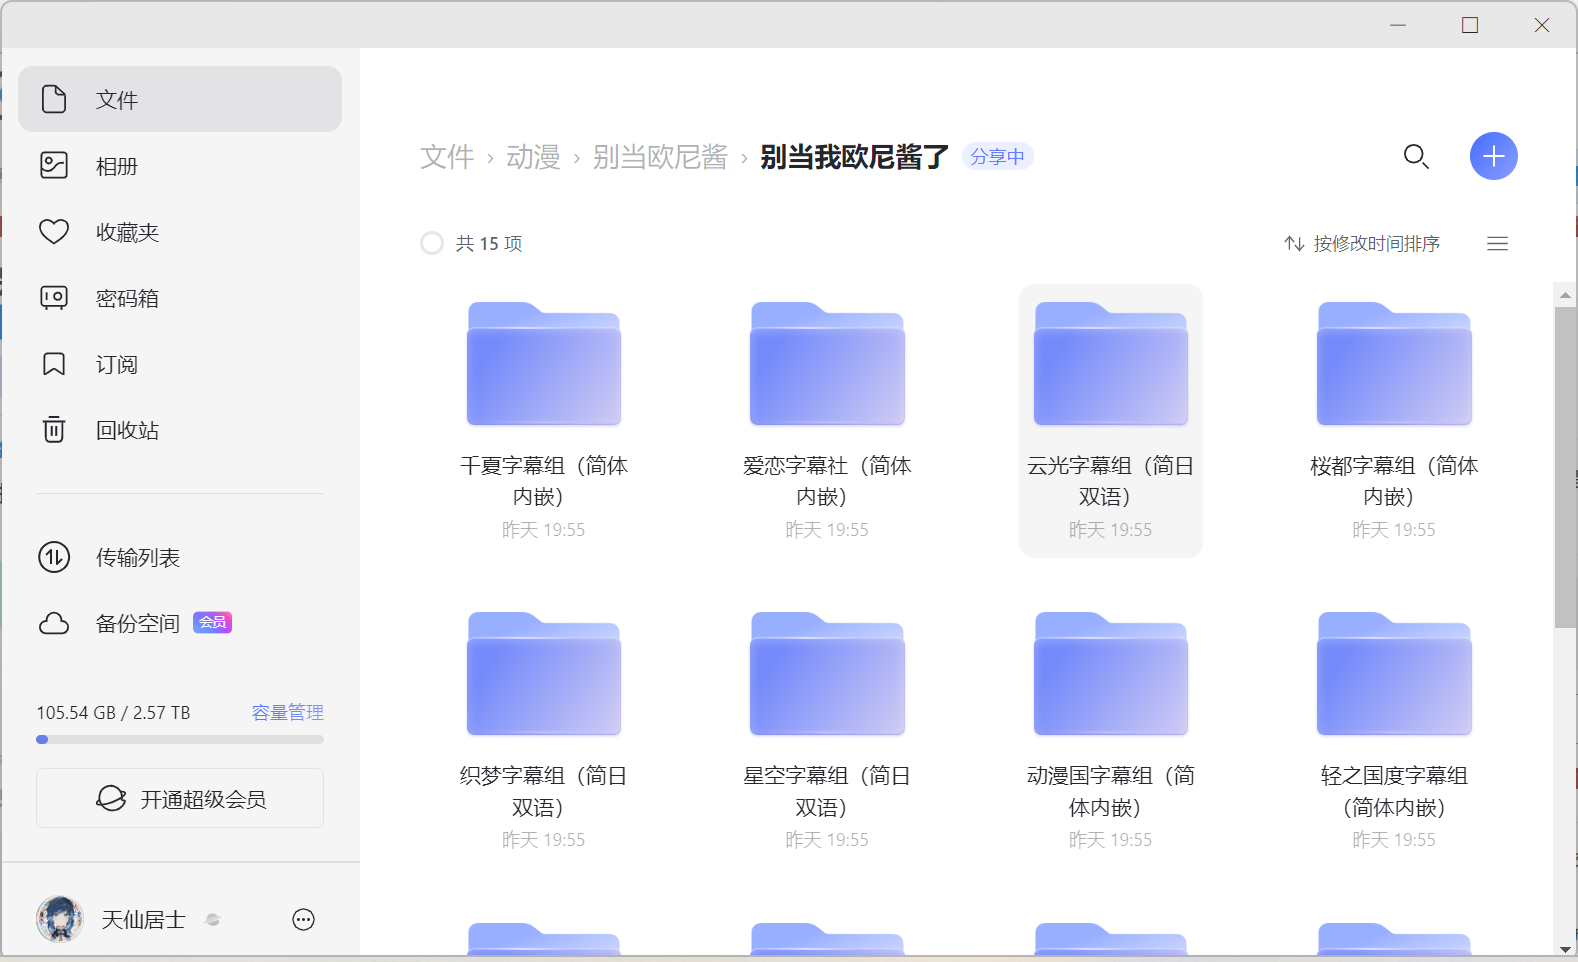The width and height of the screenshot is (1578, 962).
Task: Open the 文件 section in sidebar
Action: tap(180, 99)
